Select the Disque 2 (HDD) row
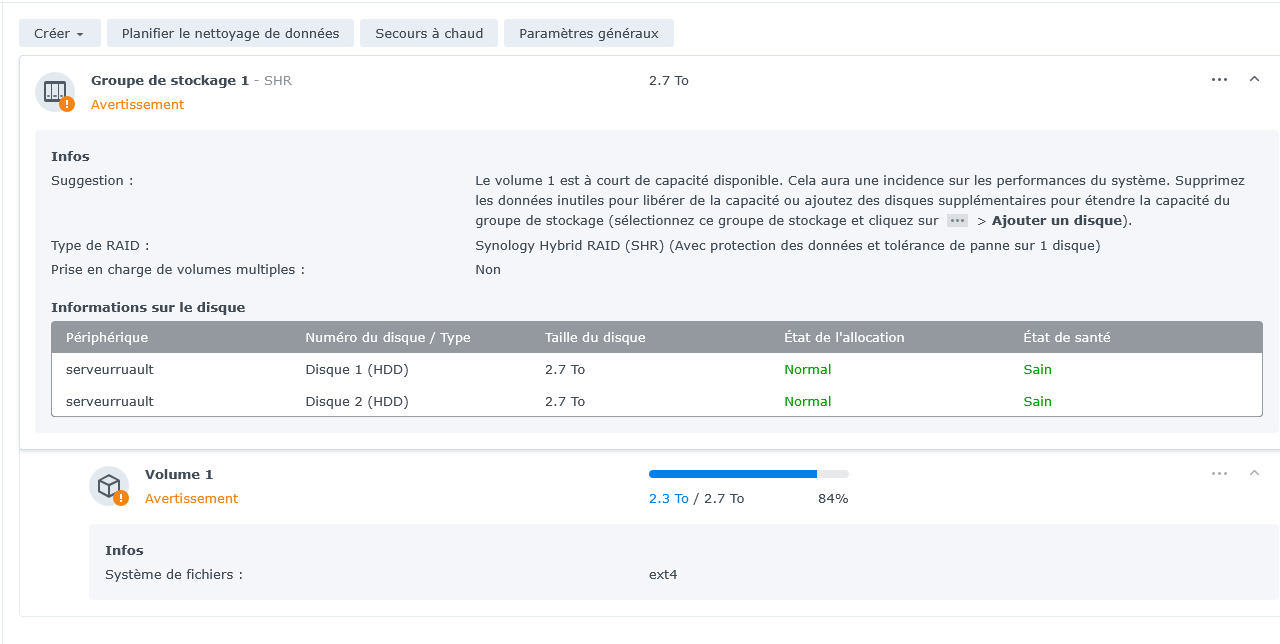Screen dimensions: 1280x644 click(x=657, y=401)
